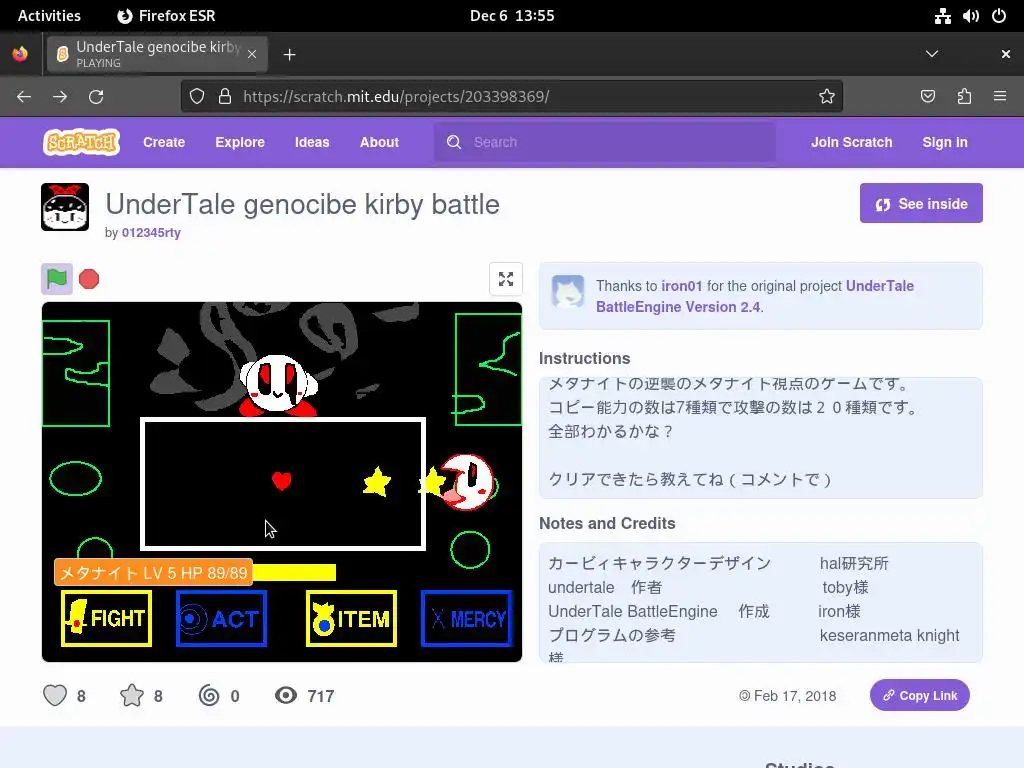
Task: Open the Scratch home logo
Action: pyautogui.click(x=82, y=142)
